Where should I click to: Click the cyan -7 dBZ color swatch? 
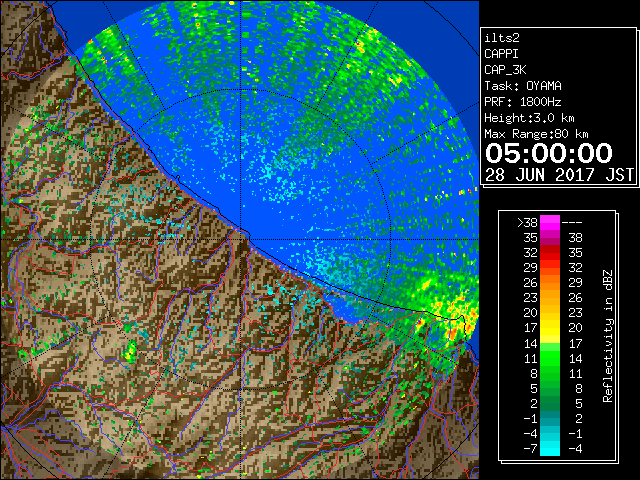550,448
